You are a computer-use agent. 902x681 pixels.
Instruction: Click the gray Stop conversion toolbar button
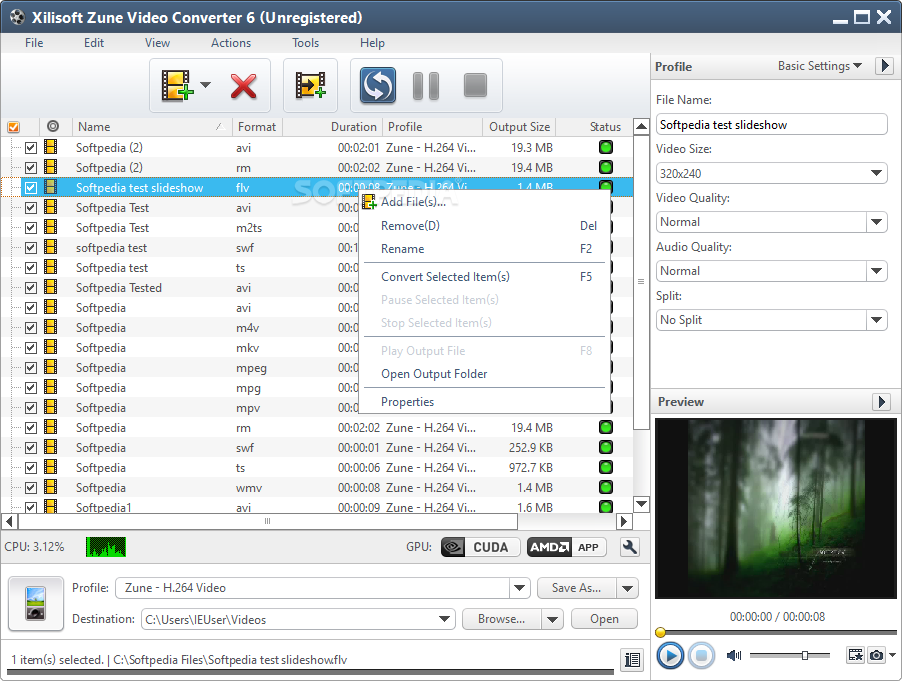coord(475,85)
